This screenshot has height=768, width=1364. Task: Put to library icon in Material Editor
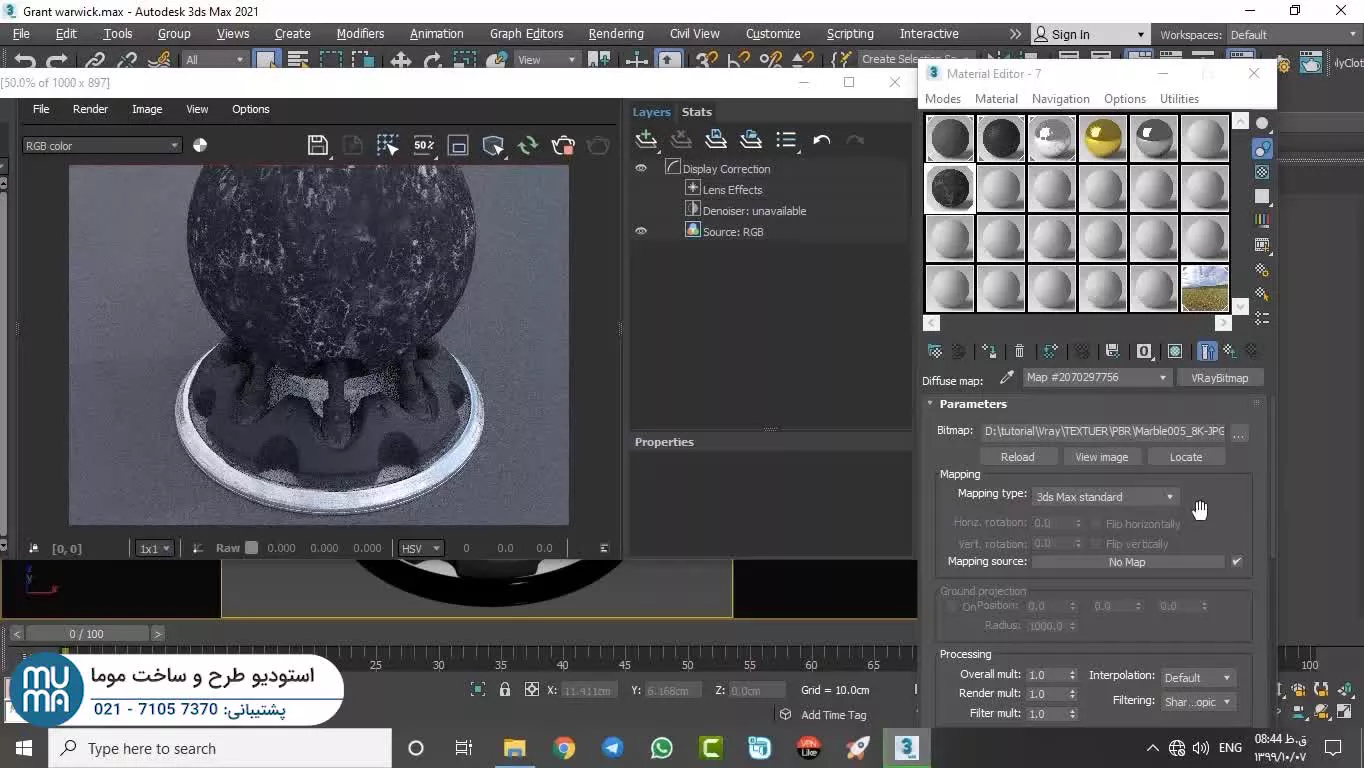pyautogui.click(x=1112, y=351)
